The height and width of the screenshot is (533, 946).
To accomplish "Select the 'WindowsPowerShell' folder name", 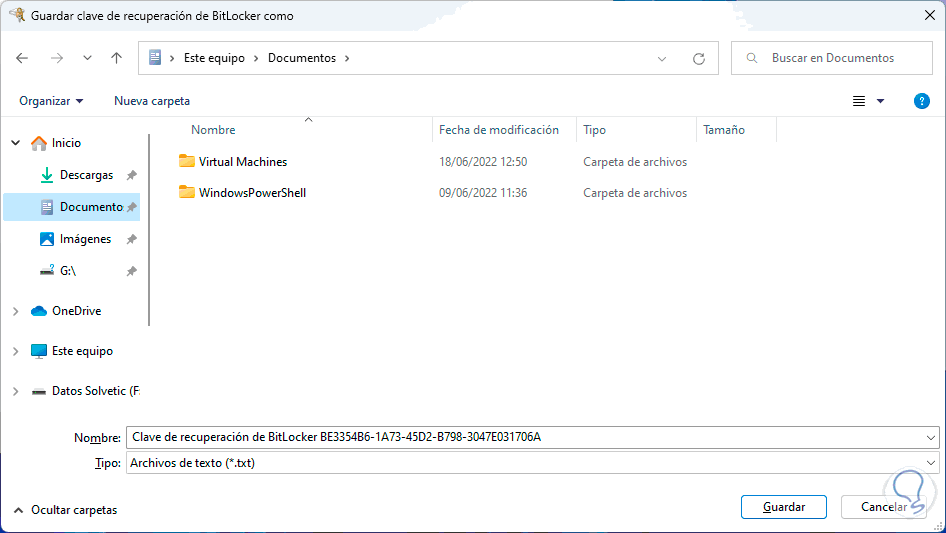I will click(252, 193).
